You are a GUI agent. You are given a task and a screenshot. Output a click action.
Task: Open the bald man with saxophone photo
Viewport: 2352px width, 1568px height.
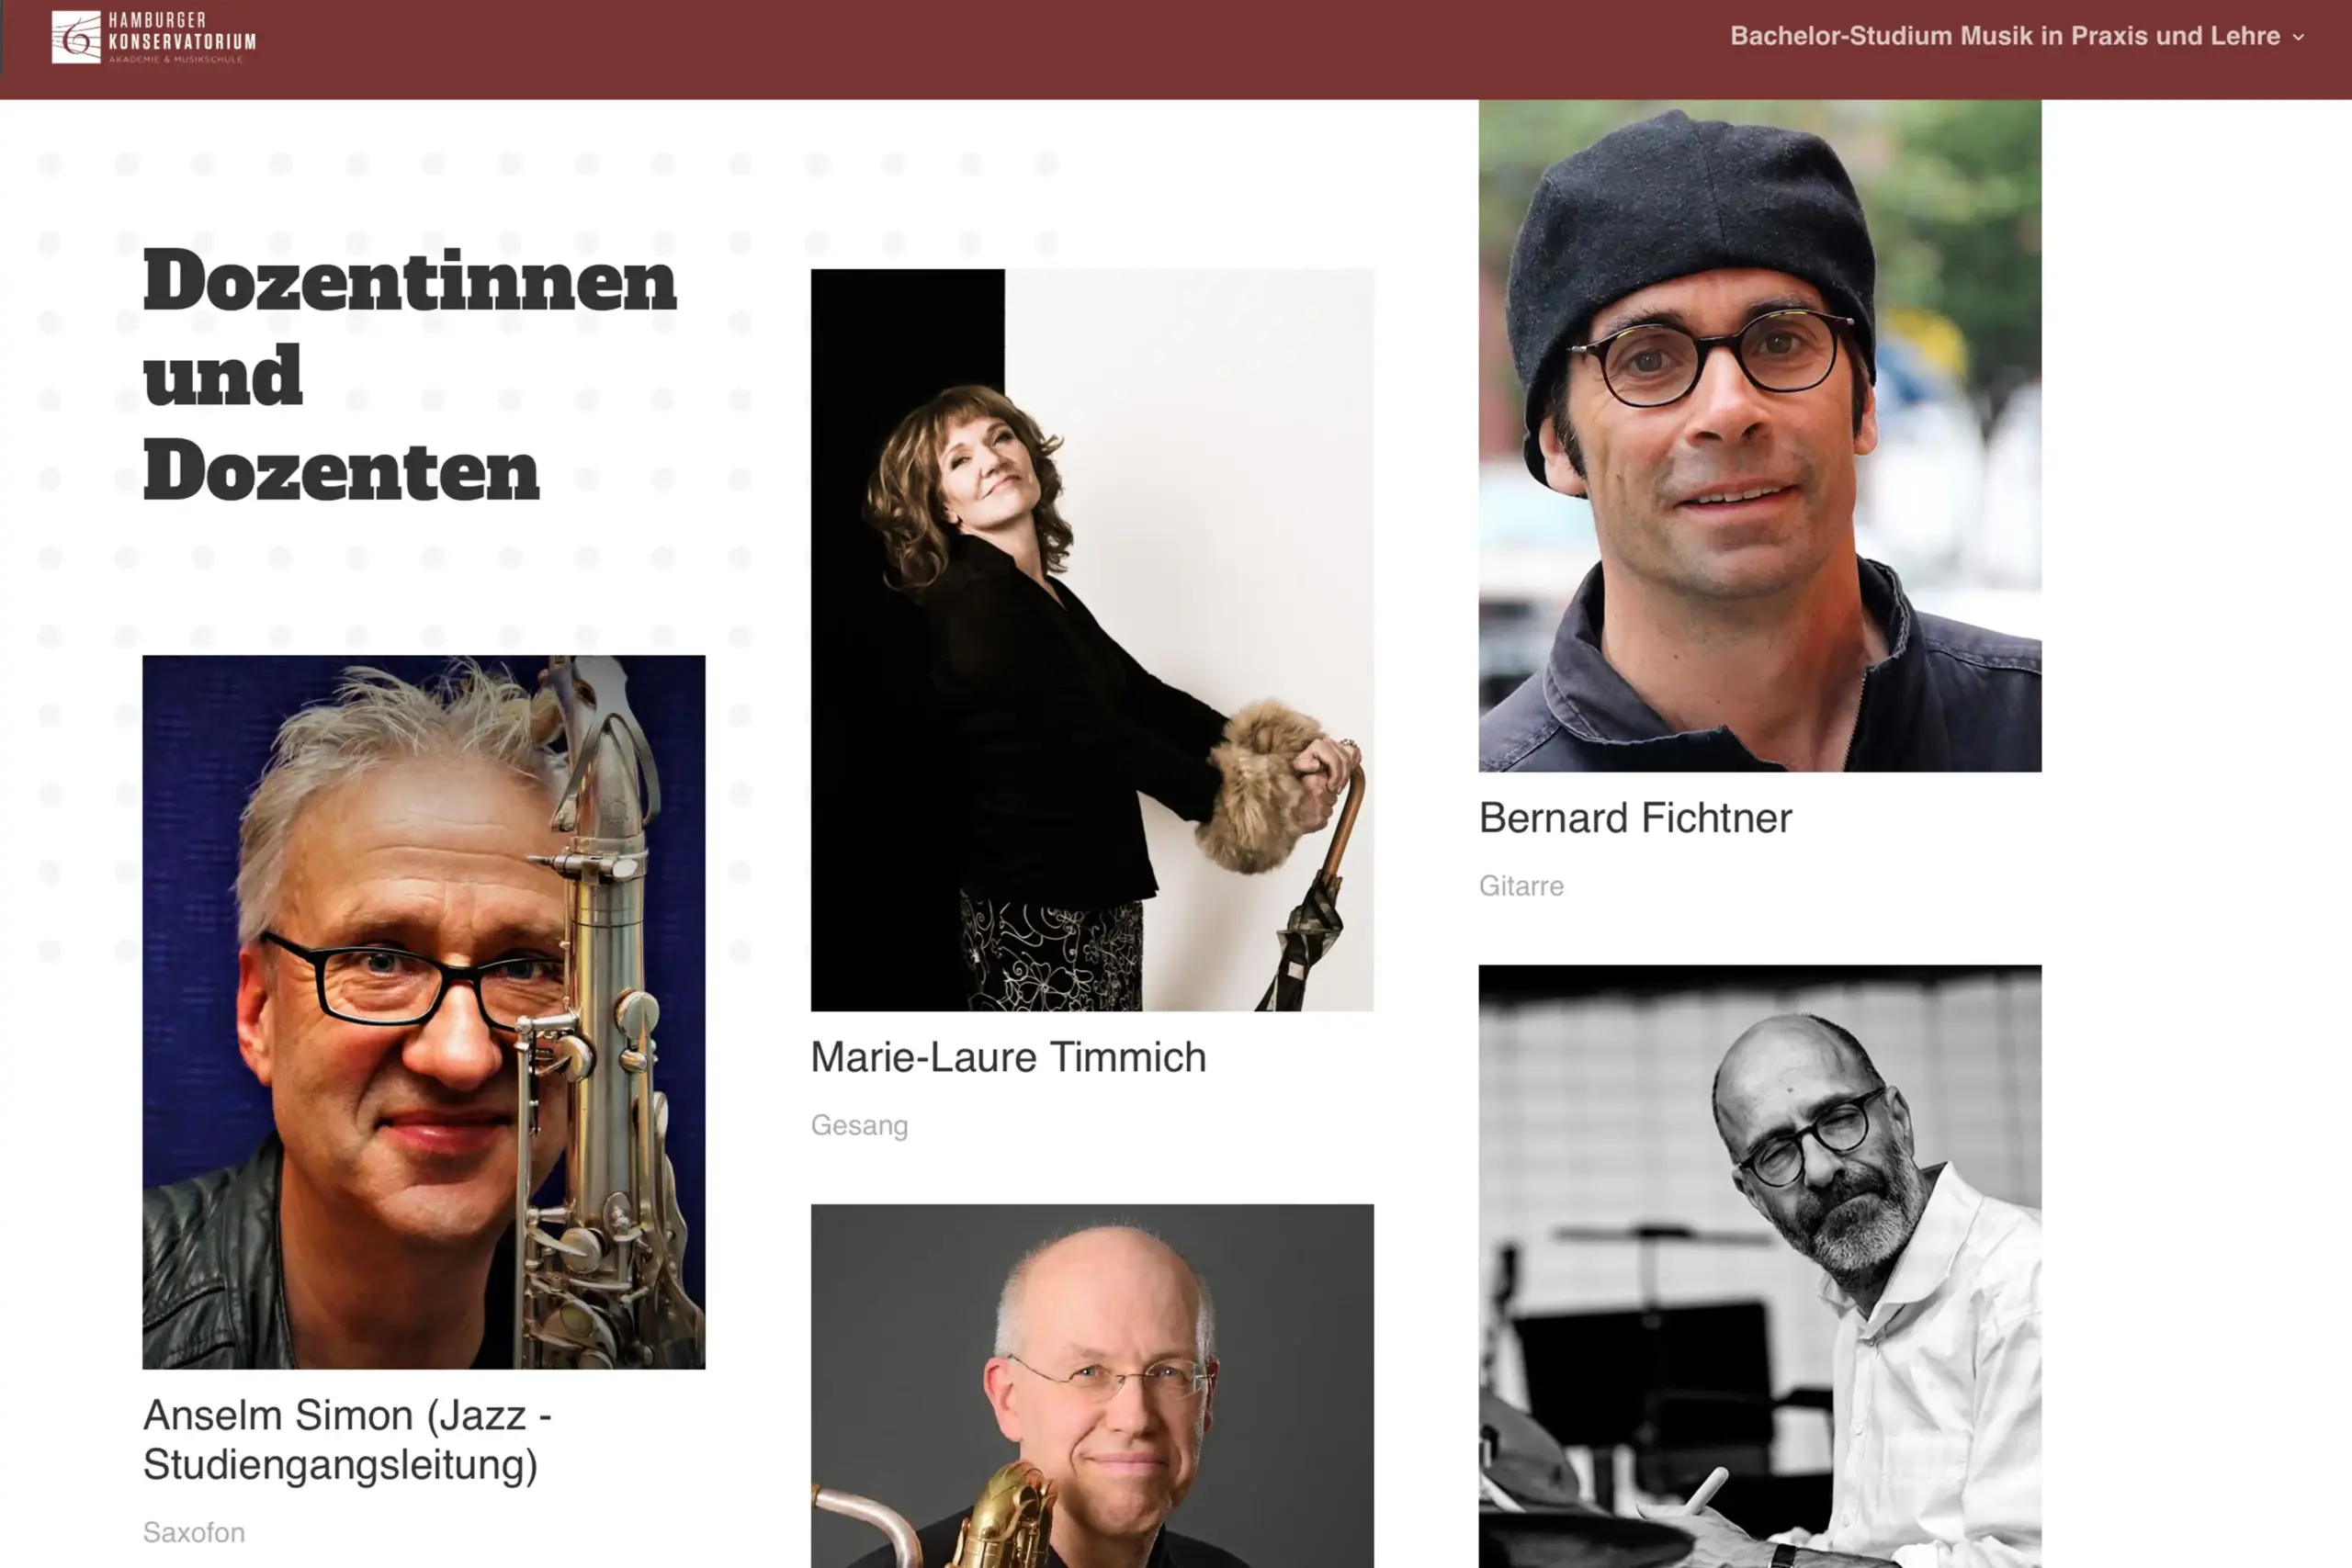[1092, 1386]
